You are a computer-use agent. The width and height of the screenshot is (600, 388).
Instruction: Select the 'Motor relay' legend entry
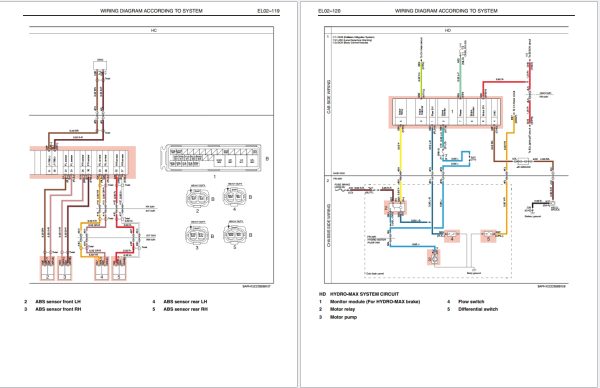tap(342, 309)
